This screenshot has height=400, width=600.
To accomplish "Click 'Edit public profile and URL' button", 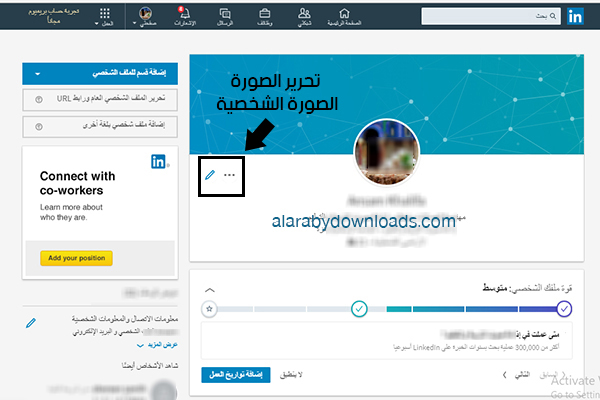I will pos(100,100).
